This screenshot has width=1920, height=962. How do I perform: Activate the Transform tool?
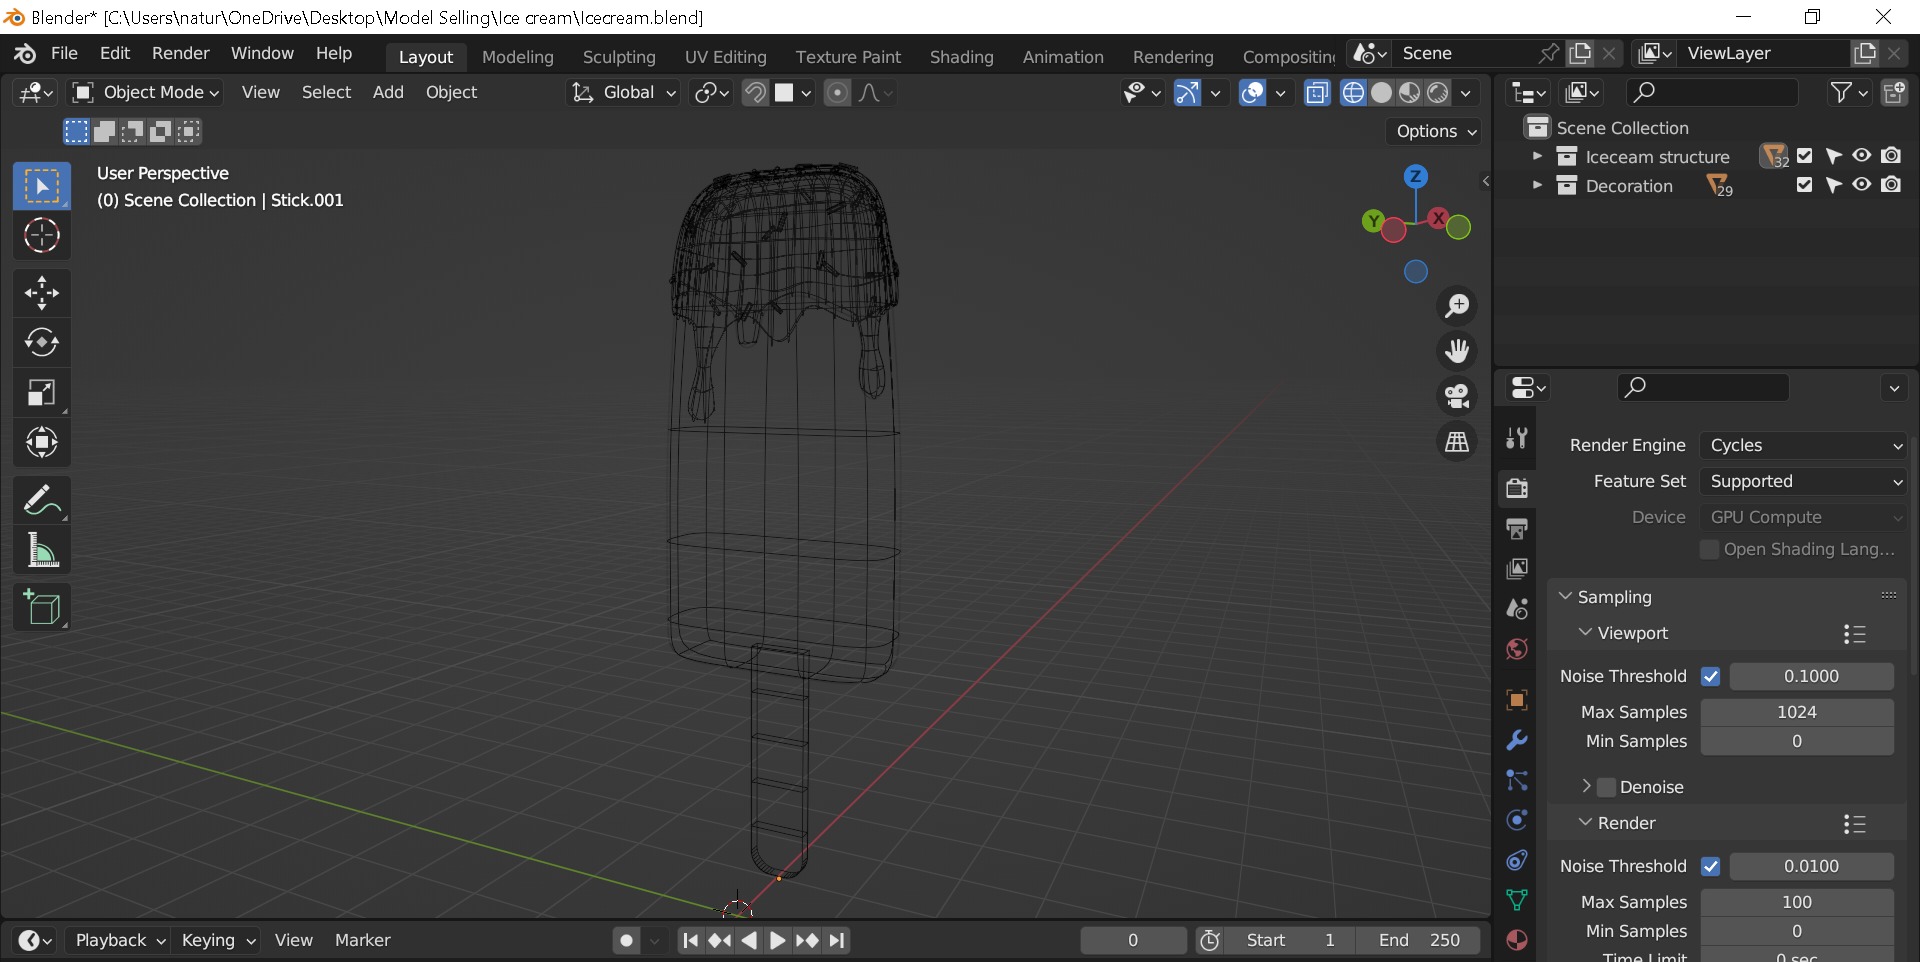point(41,443)
